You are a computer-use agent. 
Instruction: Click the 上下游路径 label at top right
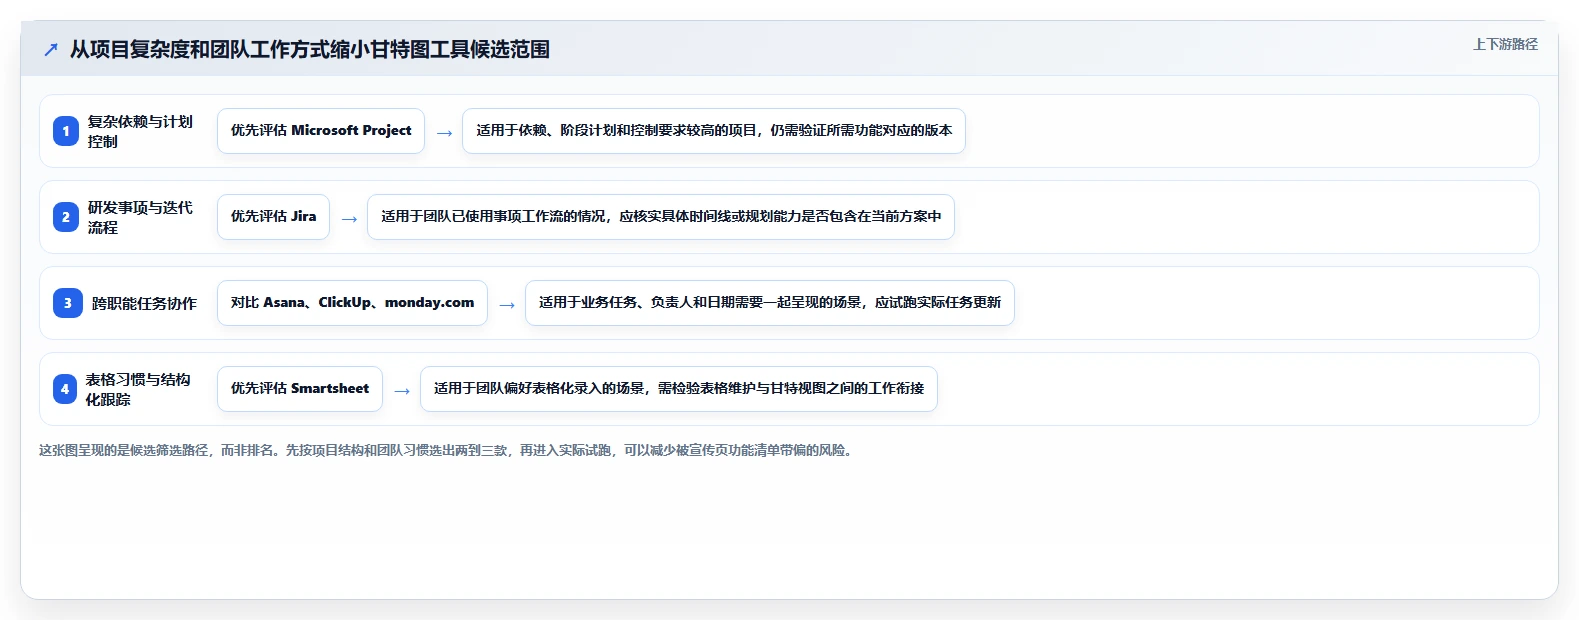click(x=1505, y=44)
